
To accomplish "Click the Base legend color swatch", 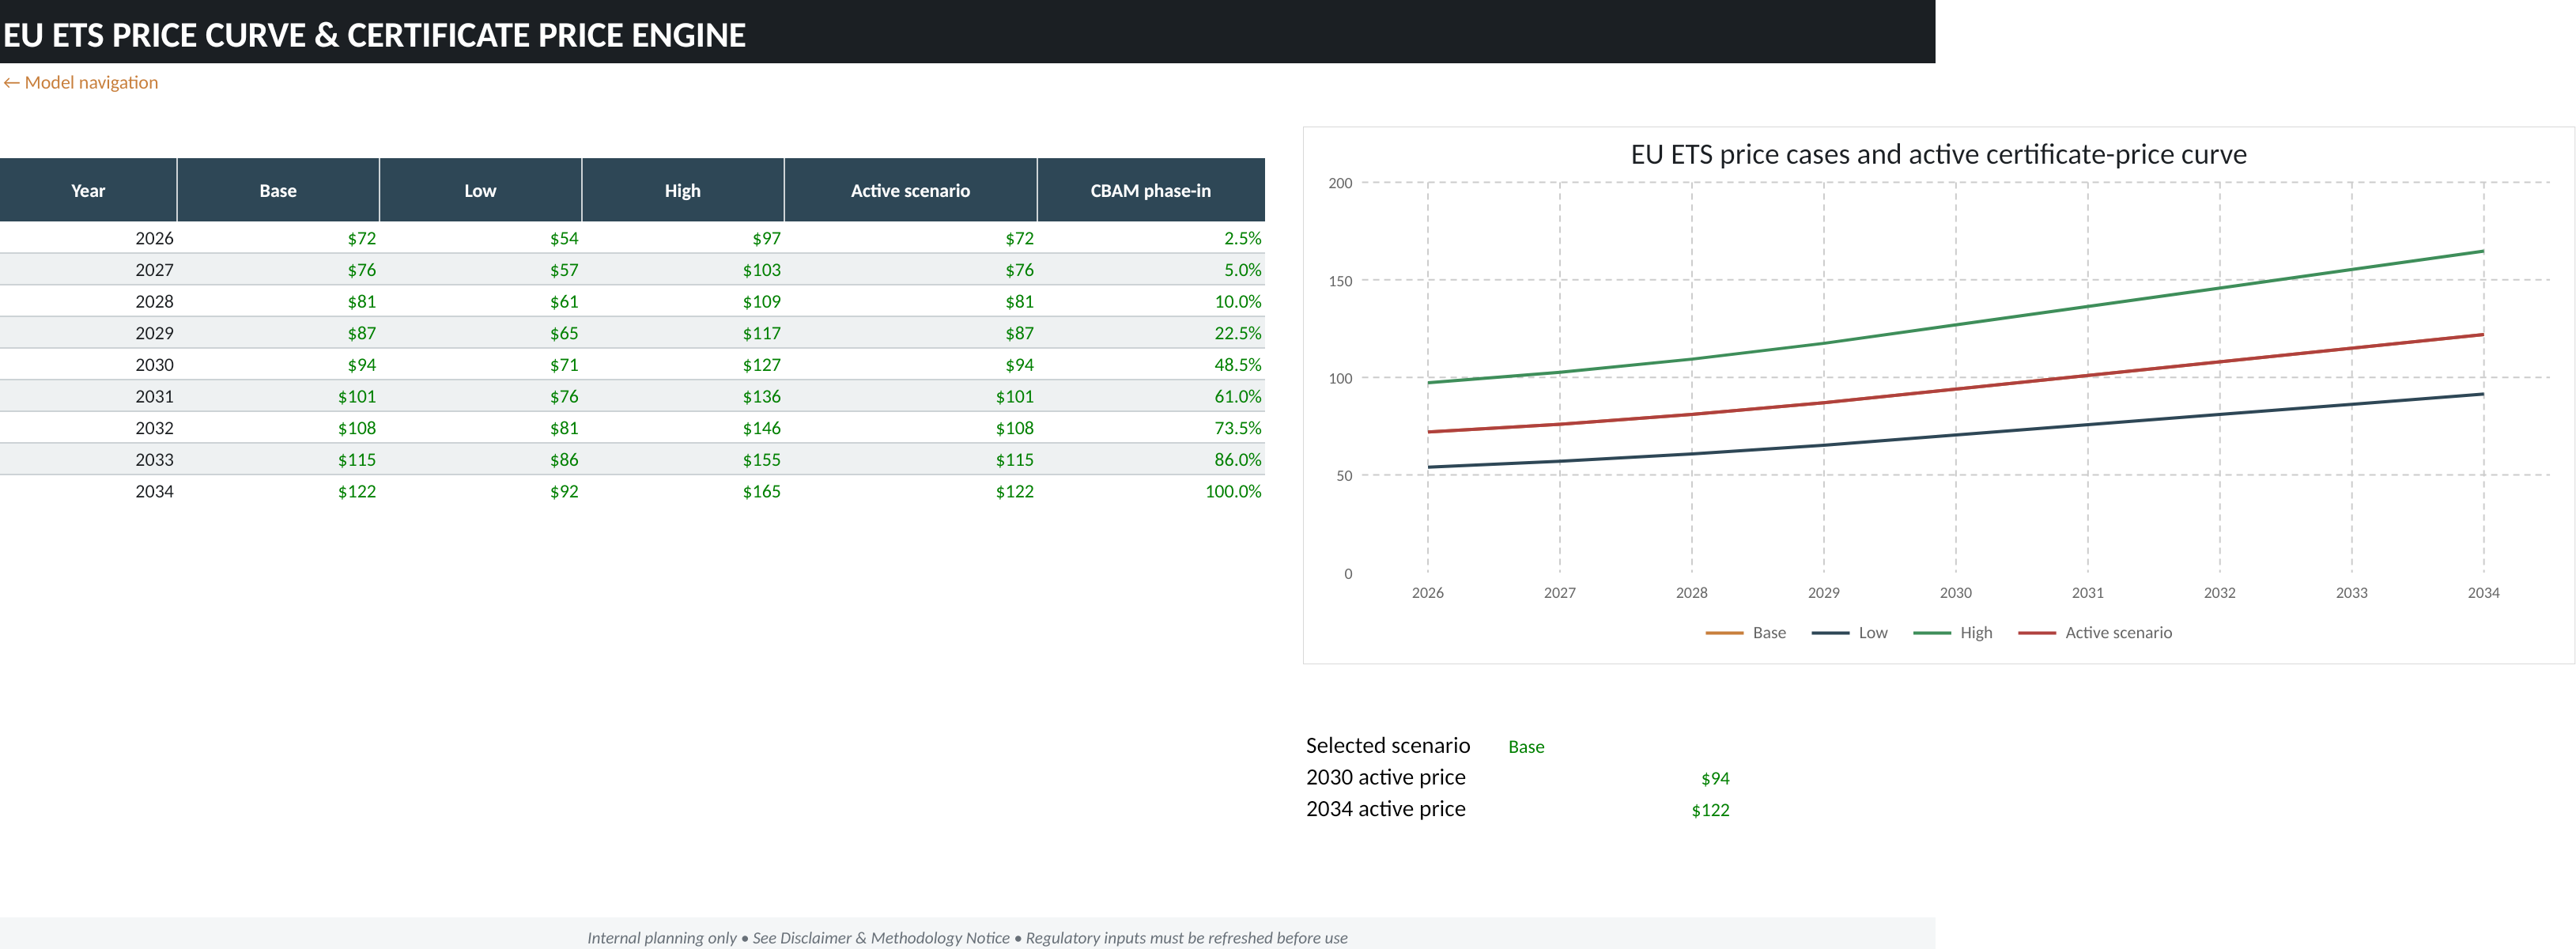I will coord(1724,633).
